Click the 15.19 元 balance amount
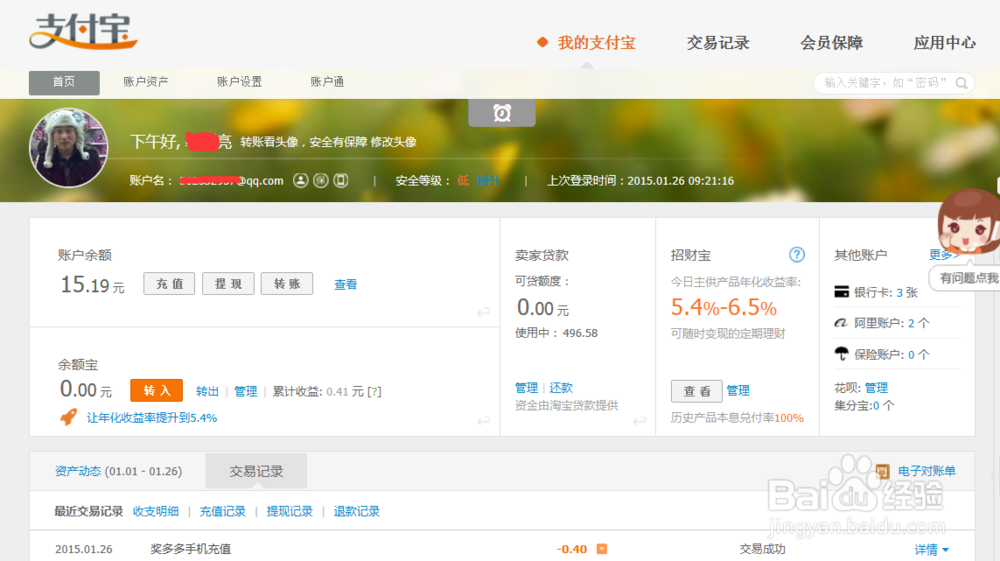1000x561 pixels. pyautogui.click(x=92, y=285)
